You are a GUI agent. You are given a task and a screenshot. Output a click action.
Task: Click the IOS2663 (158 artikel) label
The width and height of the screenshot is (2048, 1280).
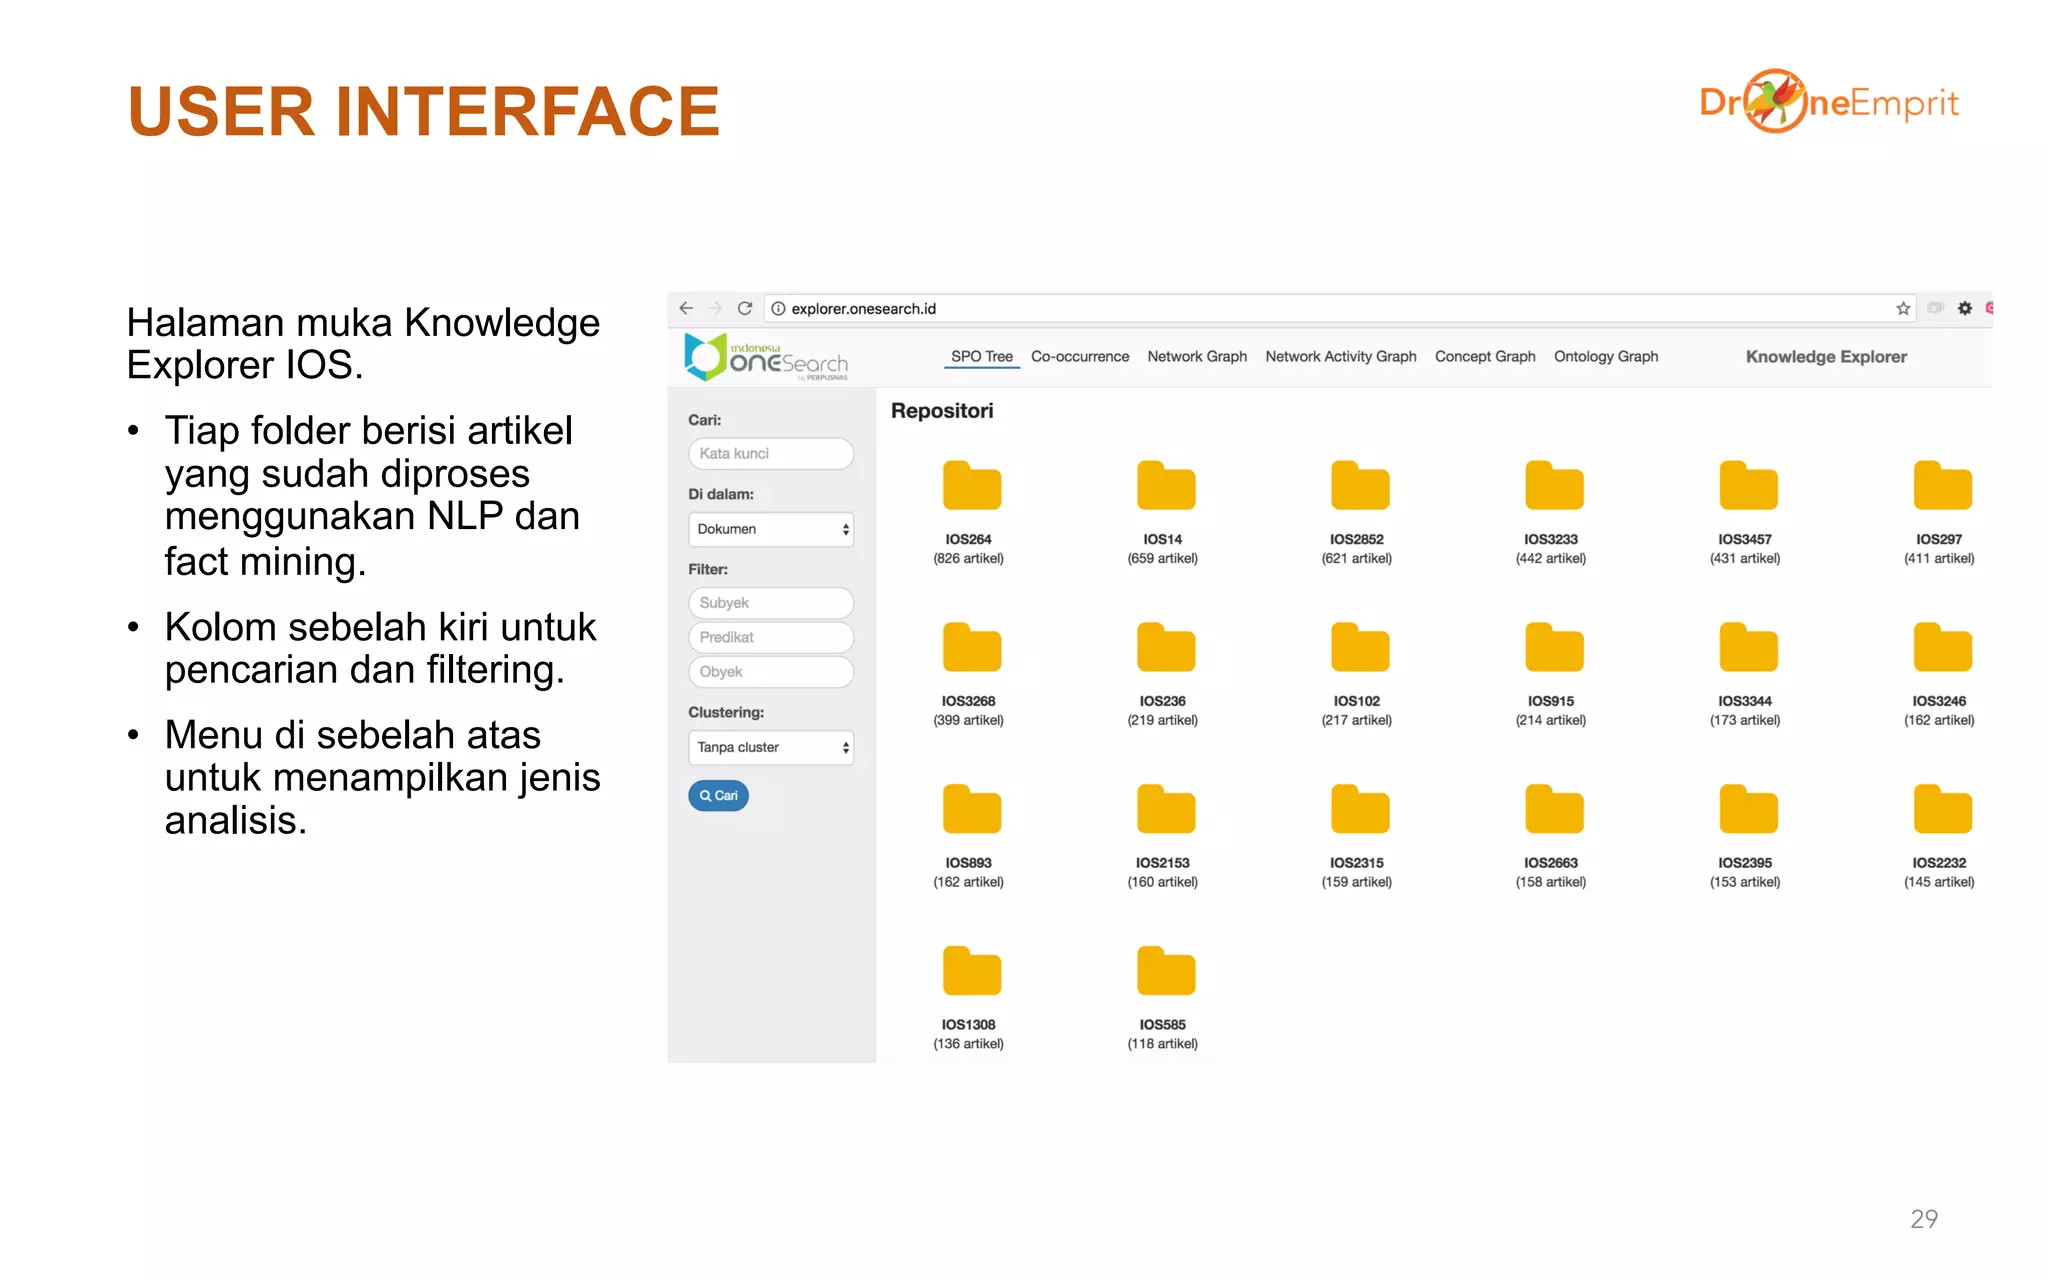click(1550, 873)
